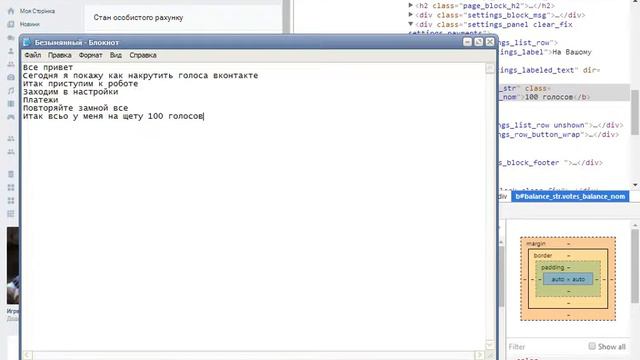Screen dimensions: 640x360
Task: Click the '100 голосов' text in DOM tree
Action: coord(549,97)
